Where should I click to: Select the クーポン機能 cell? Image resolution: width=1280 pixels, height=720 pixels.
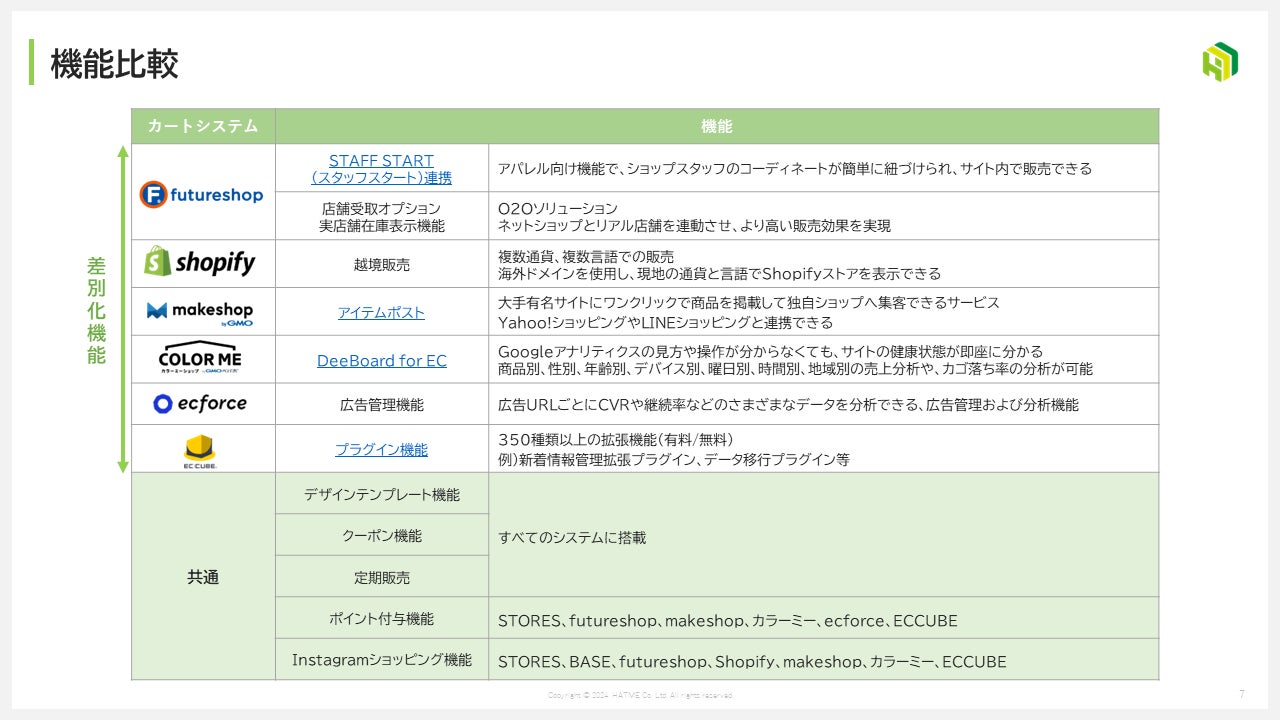[x=382, y=535]
